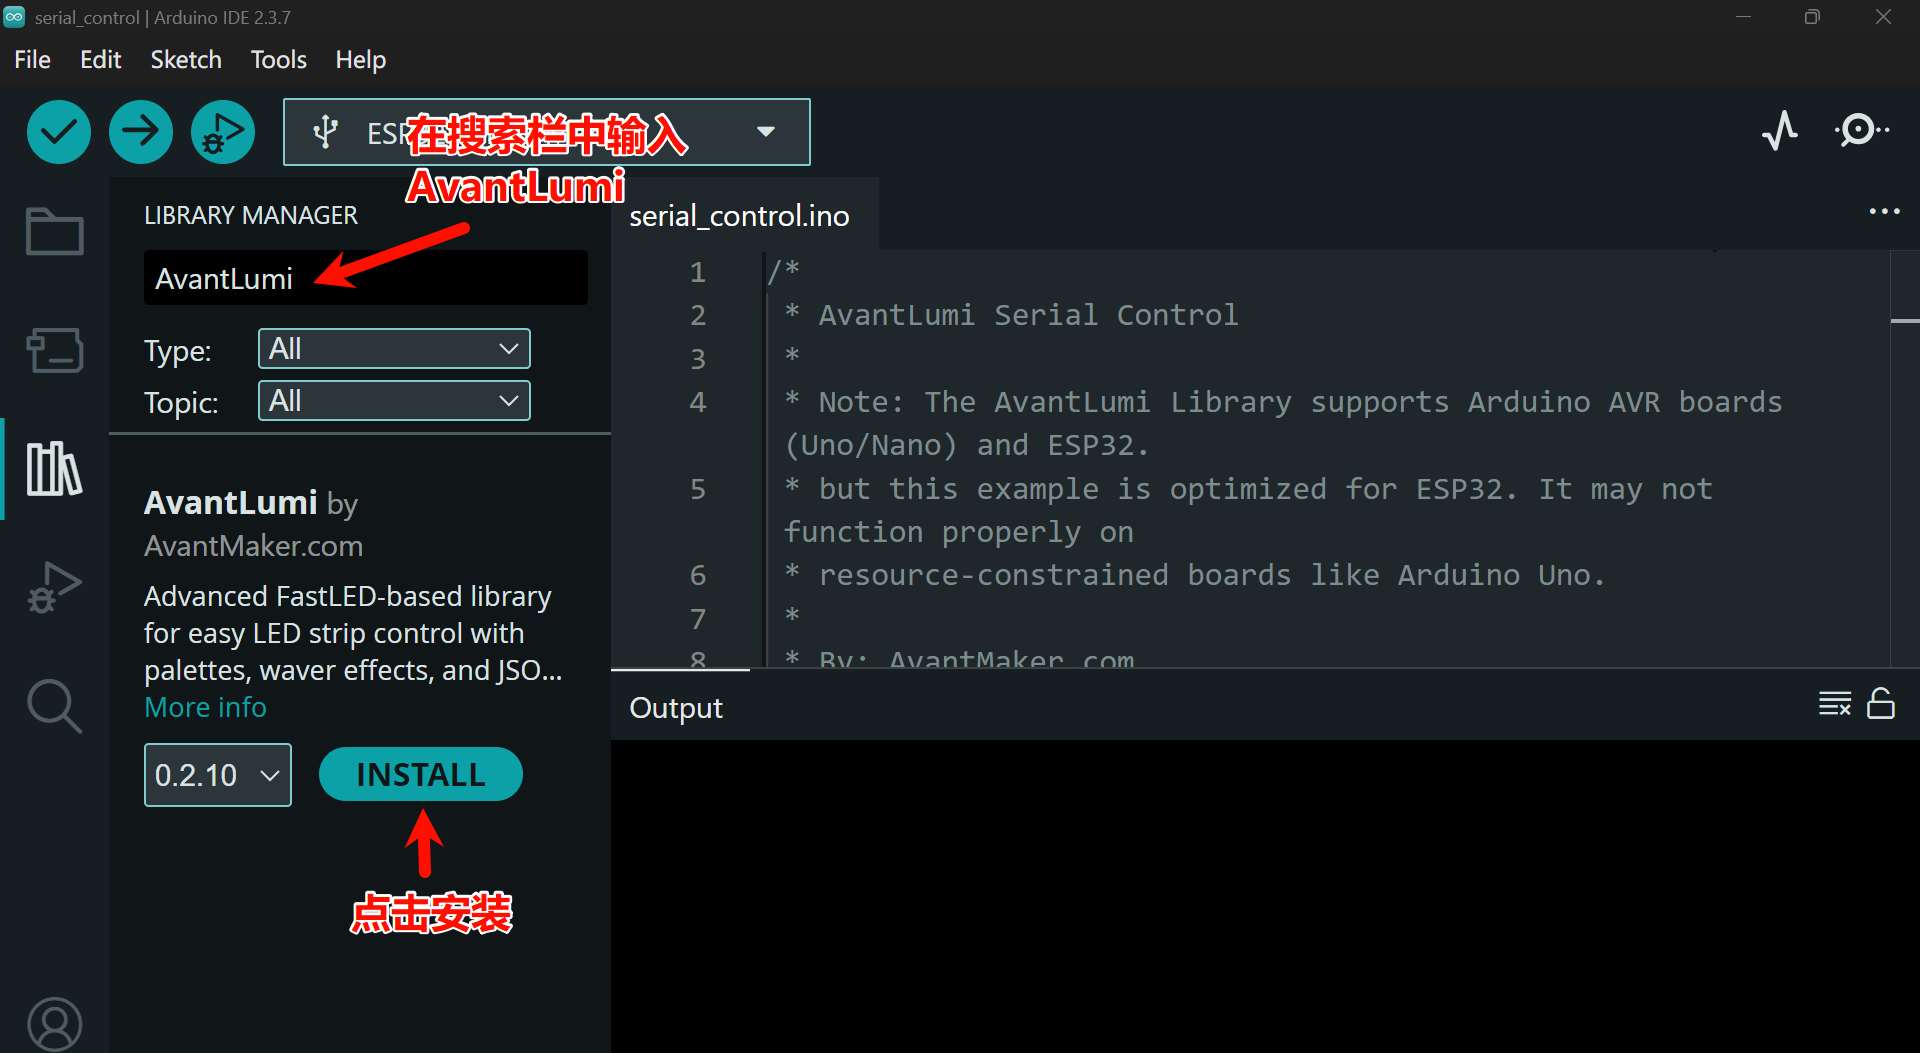Viewport: 1920px width, 1053px height.
Task: Open the File menu
Action: [x=32, y=60]
